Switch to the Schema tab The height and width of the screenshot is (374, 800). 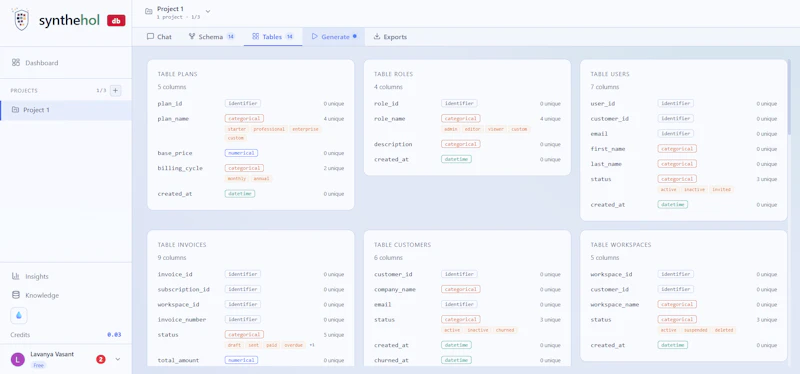tap(211, 37)
